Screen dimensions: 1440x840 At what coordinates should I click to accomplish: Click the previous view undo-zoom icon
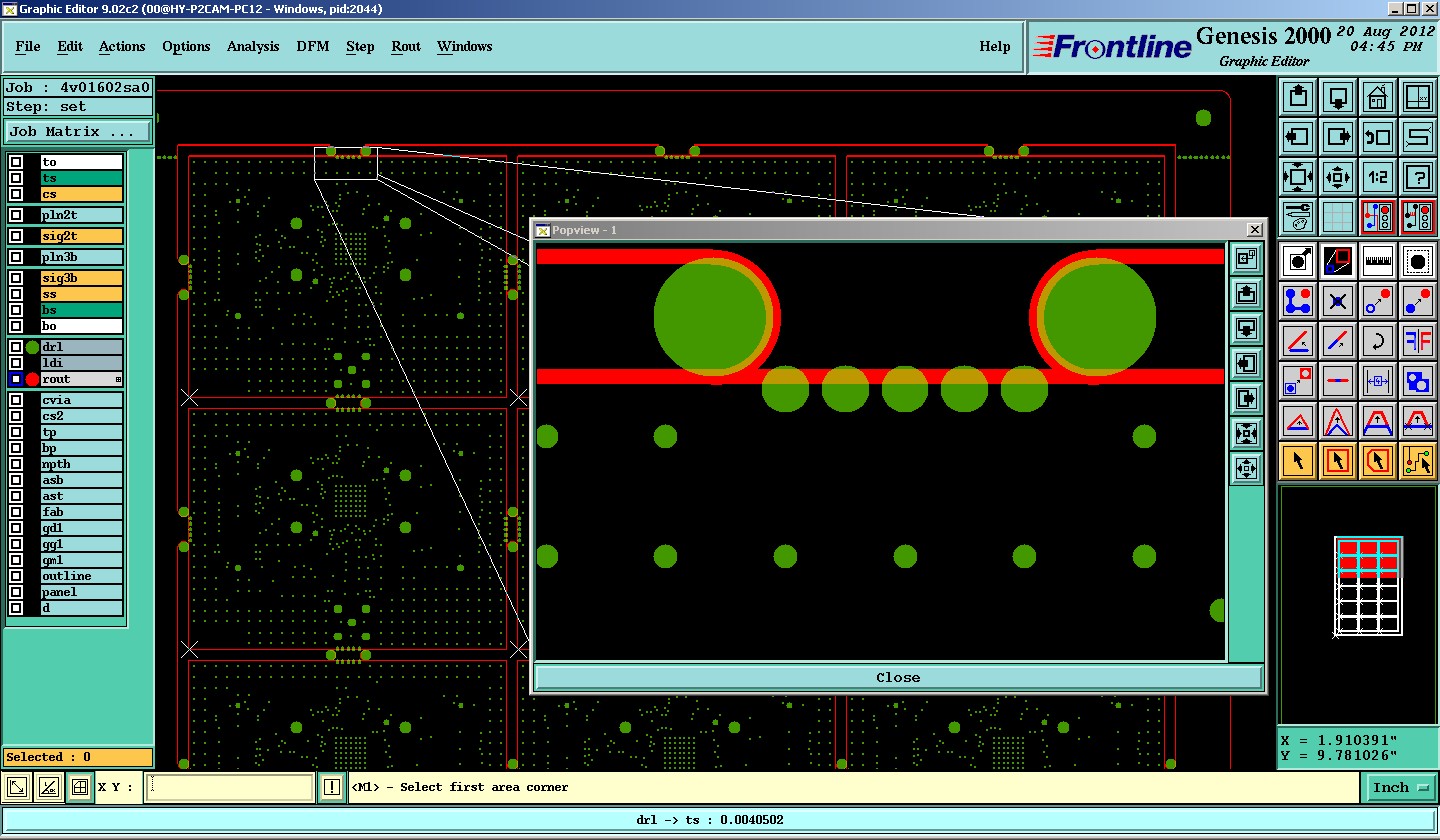1378,137
